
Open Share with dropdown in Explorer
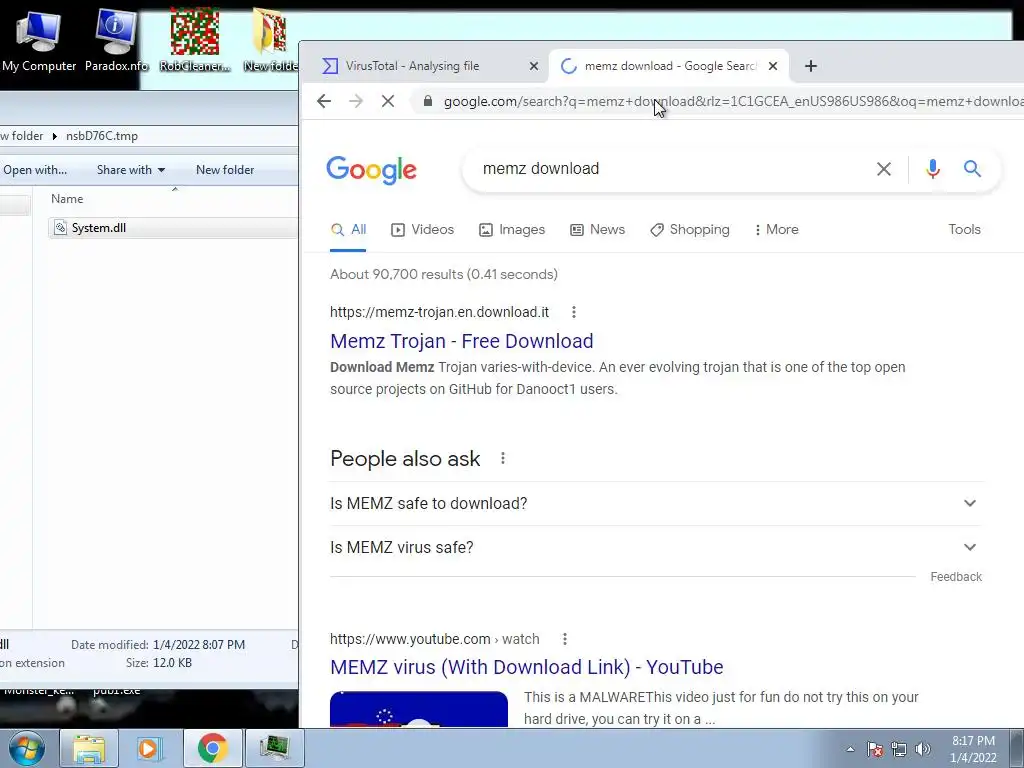(131, 170)
